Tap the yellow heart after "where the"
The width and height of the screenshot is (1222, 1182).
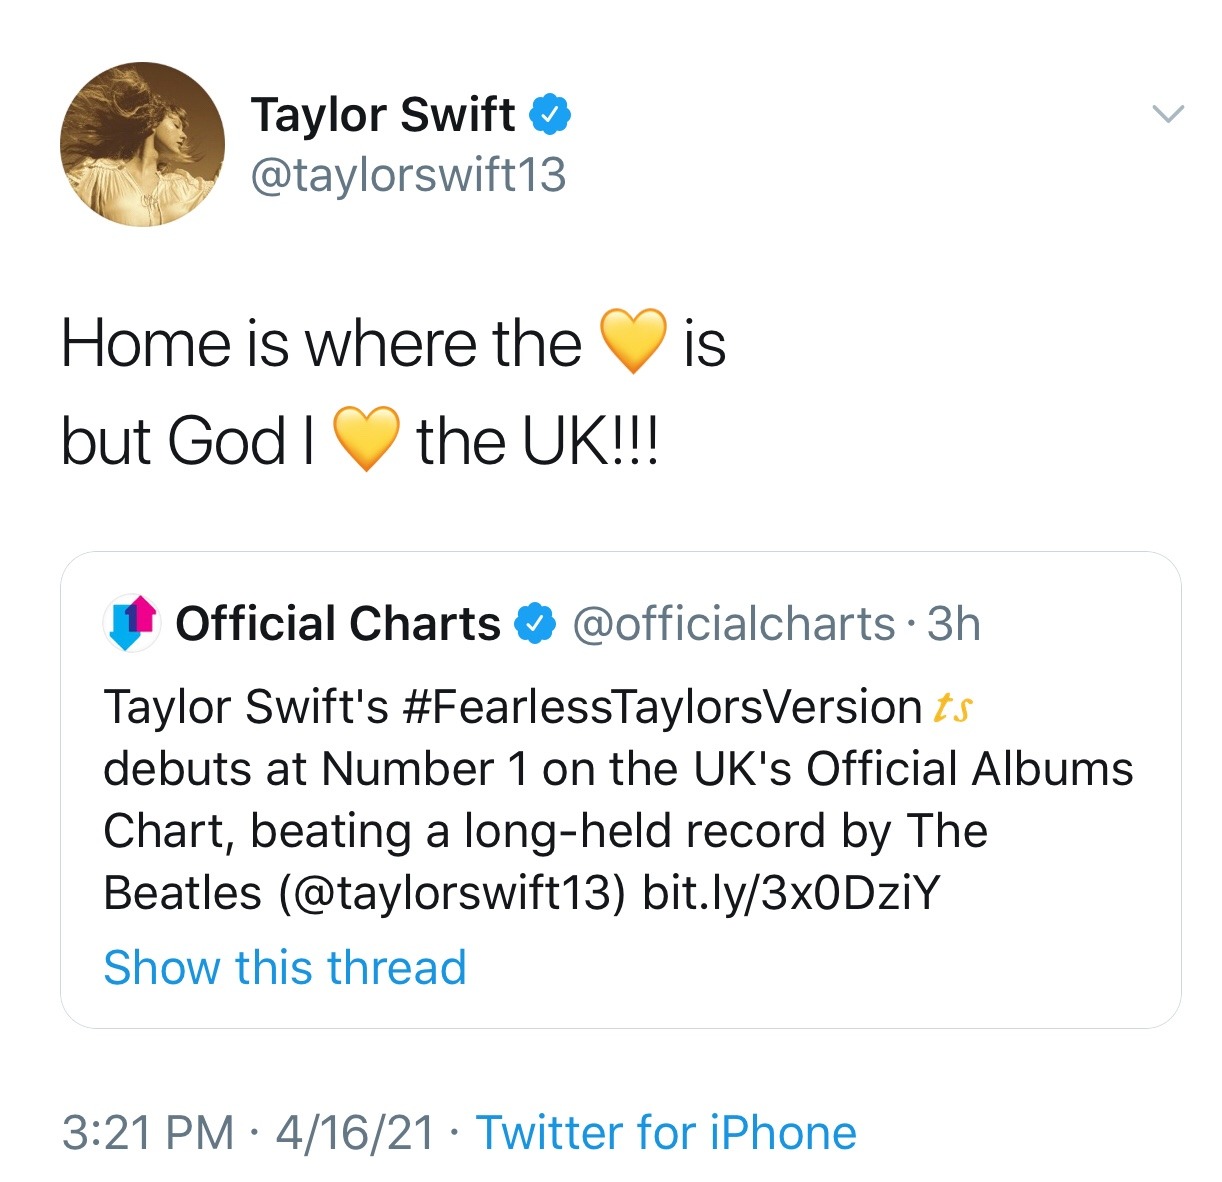(632, 342)
